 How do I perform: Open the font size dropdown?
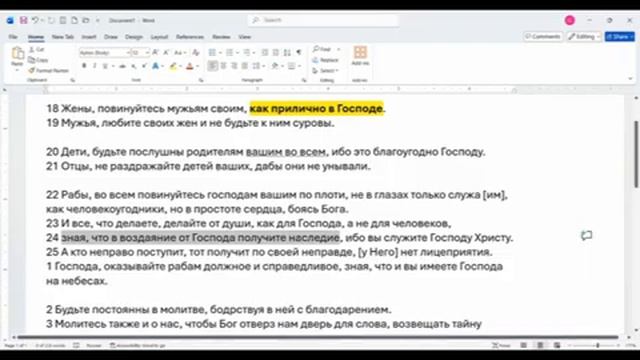[x=147, y=53]
